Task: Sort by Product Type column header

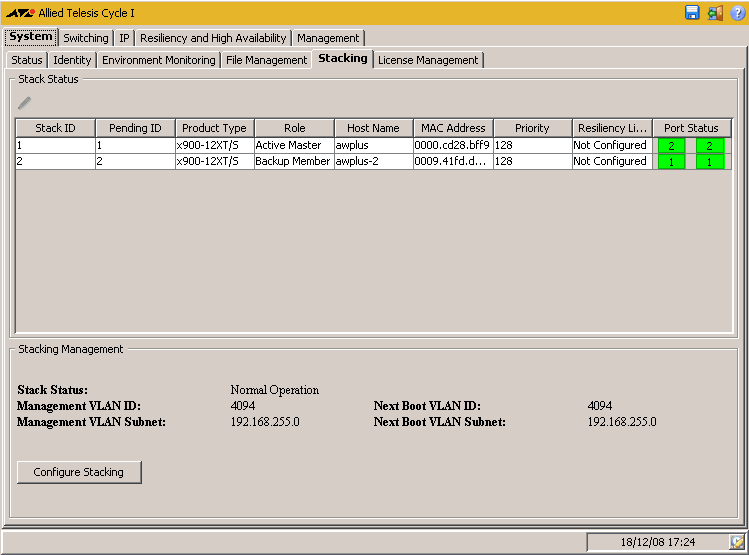Action: [x=214, y=128]
